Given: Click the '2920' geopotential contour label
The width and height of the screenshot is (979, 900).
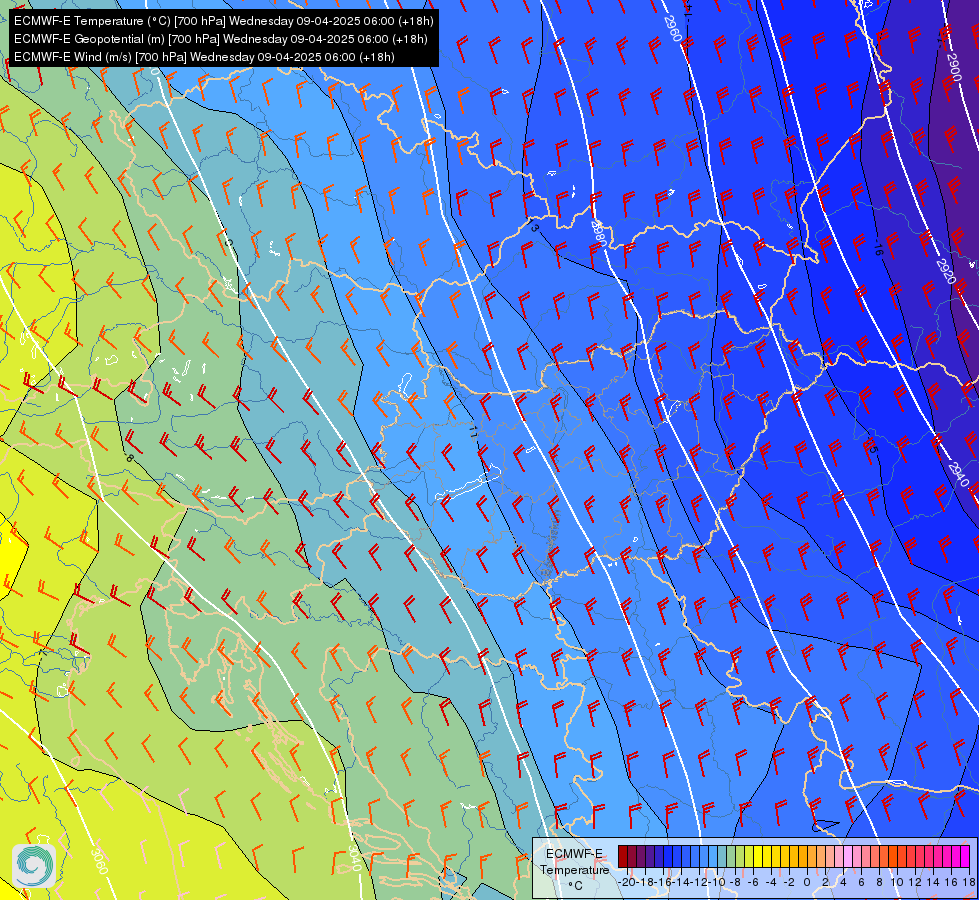Looking at the screenshot, I should (x=946, y=271).
